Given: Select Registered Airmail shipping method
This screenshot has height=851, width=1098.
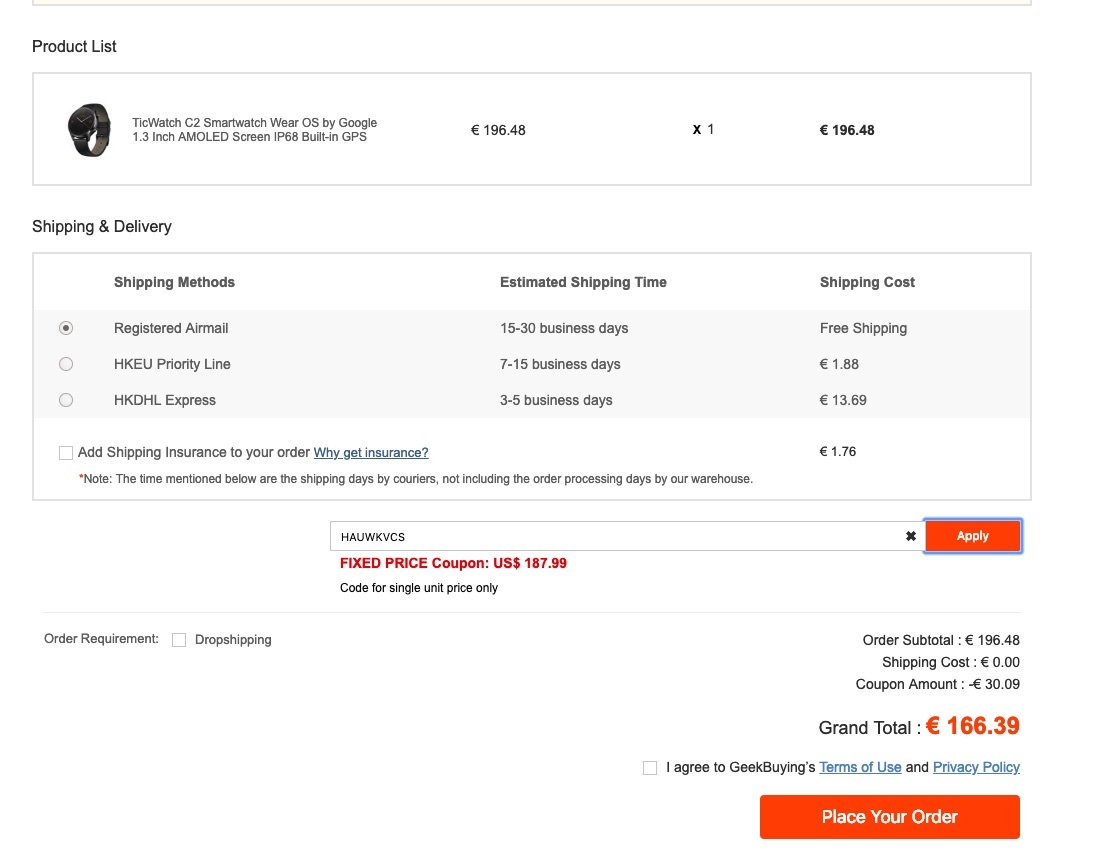Looking at the screenshot, I should [66, 328].
